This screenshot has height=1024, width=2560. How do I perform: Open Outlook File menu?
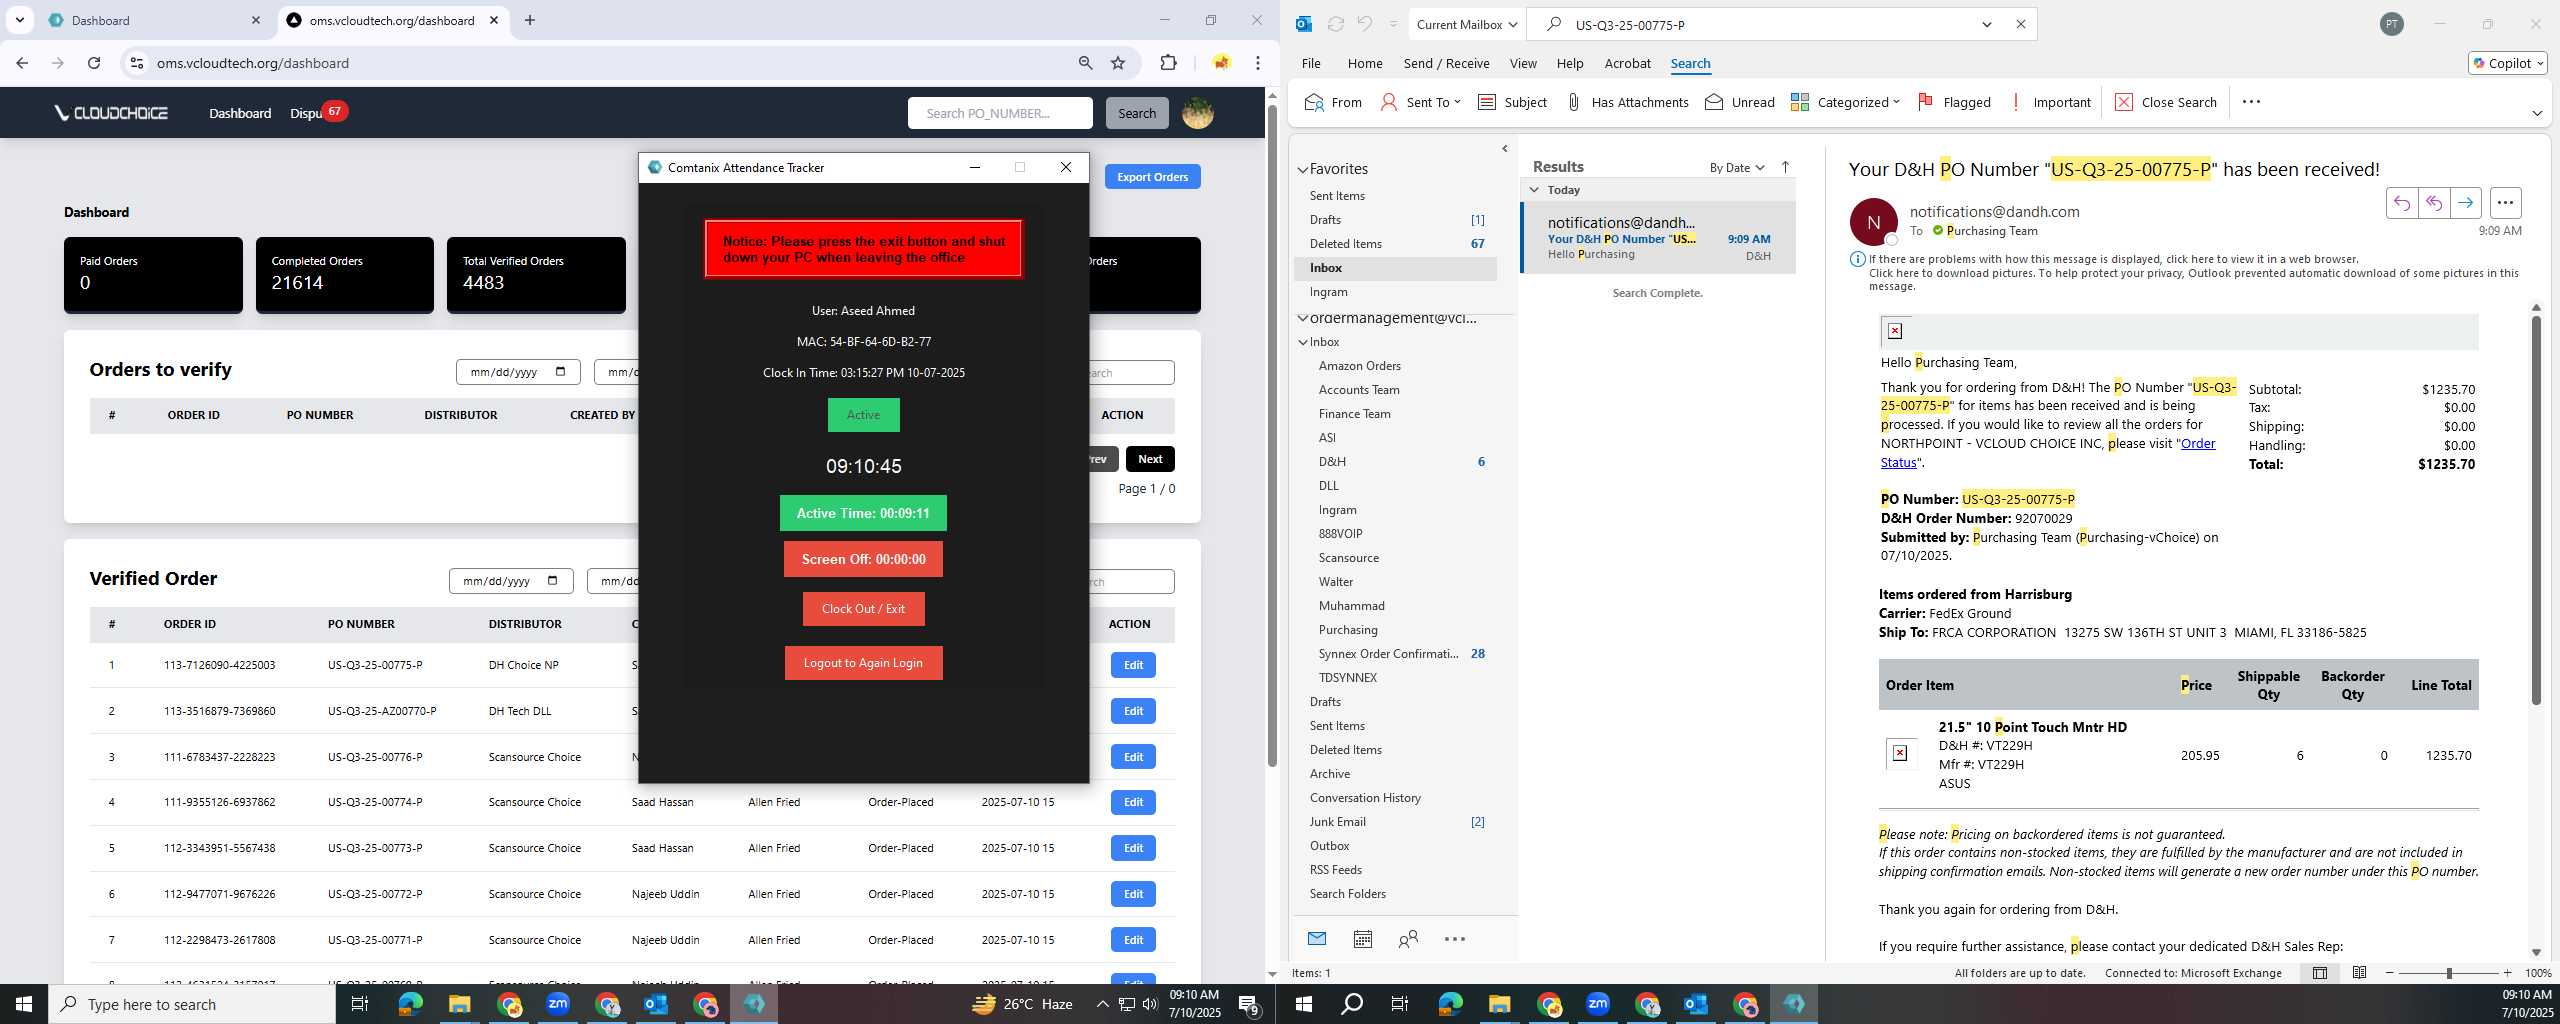click(x=1311, y=63)
